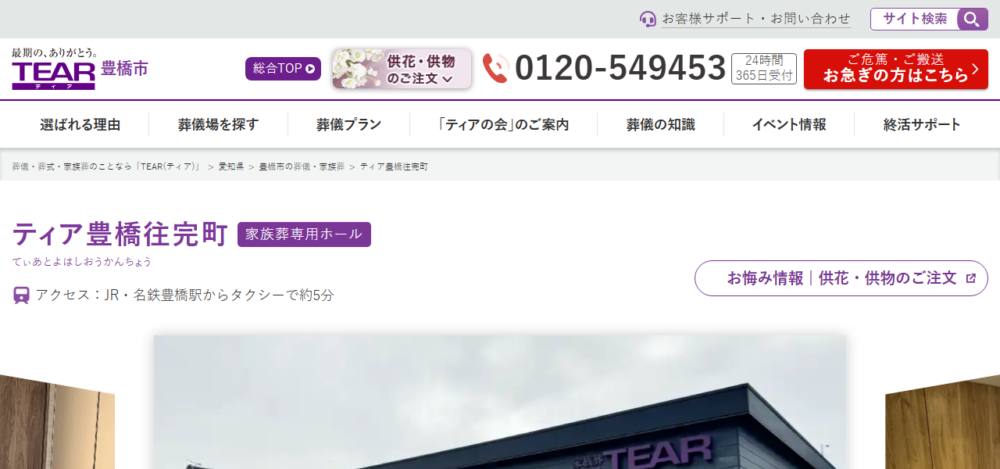
Task: Go to TEAR logo homepage
Action: (54, 68)
